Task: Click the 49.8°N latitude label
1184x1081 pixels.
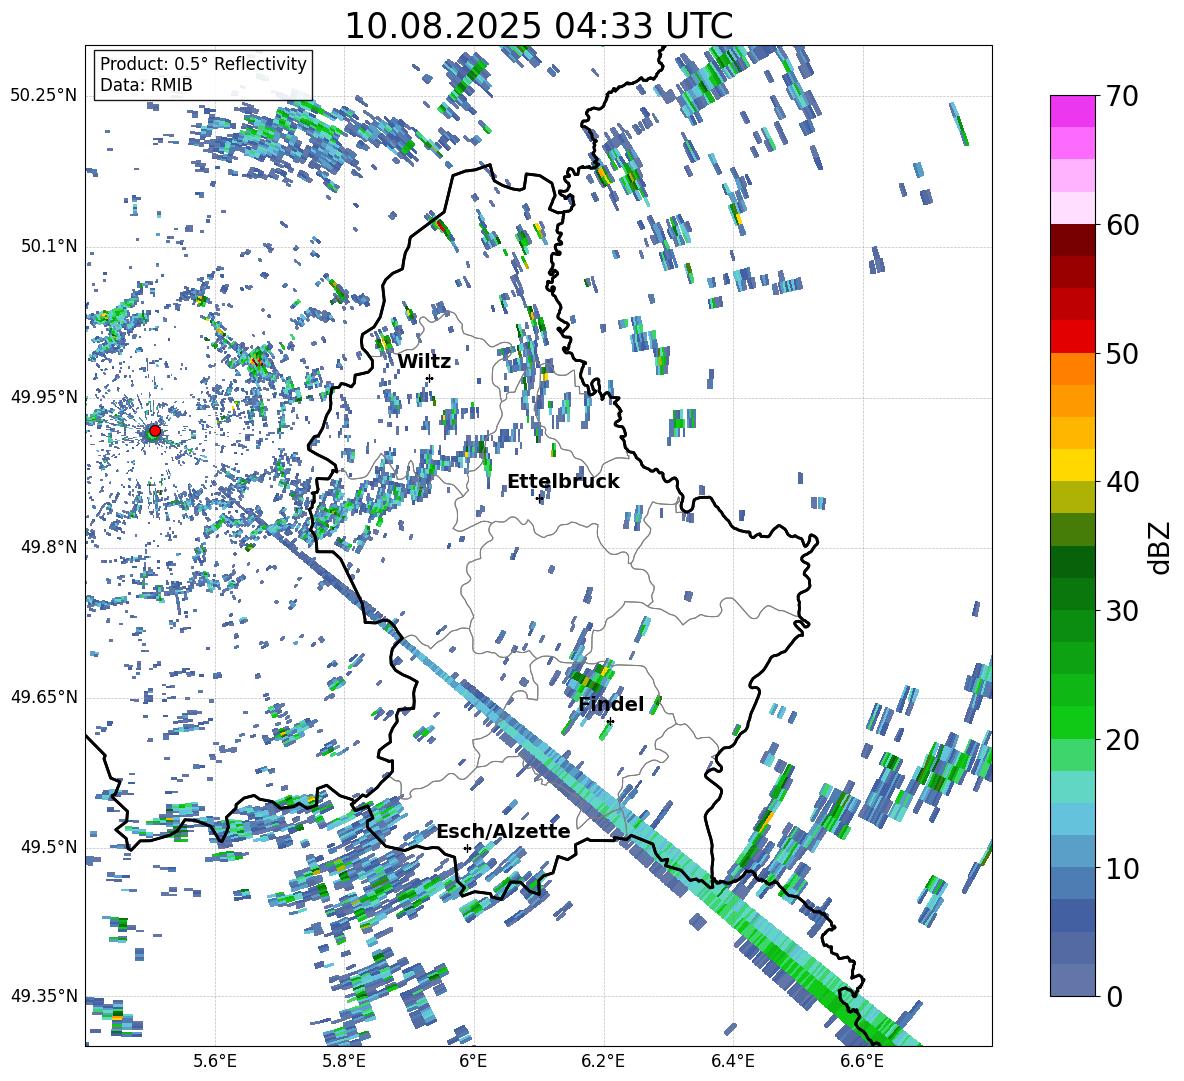Action: click(48, 547)
